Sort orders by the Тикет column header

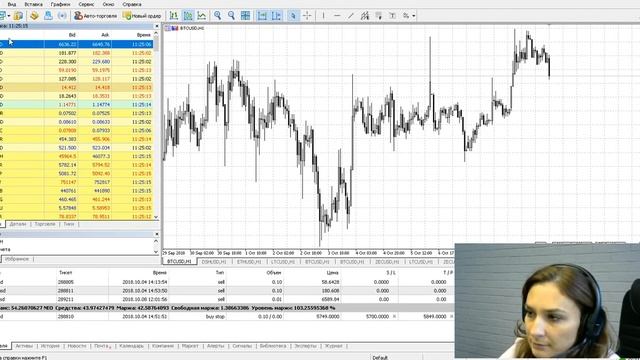click(66, 272)
